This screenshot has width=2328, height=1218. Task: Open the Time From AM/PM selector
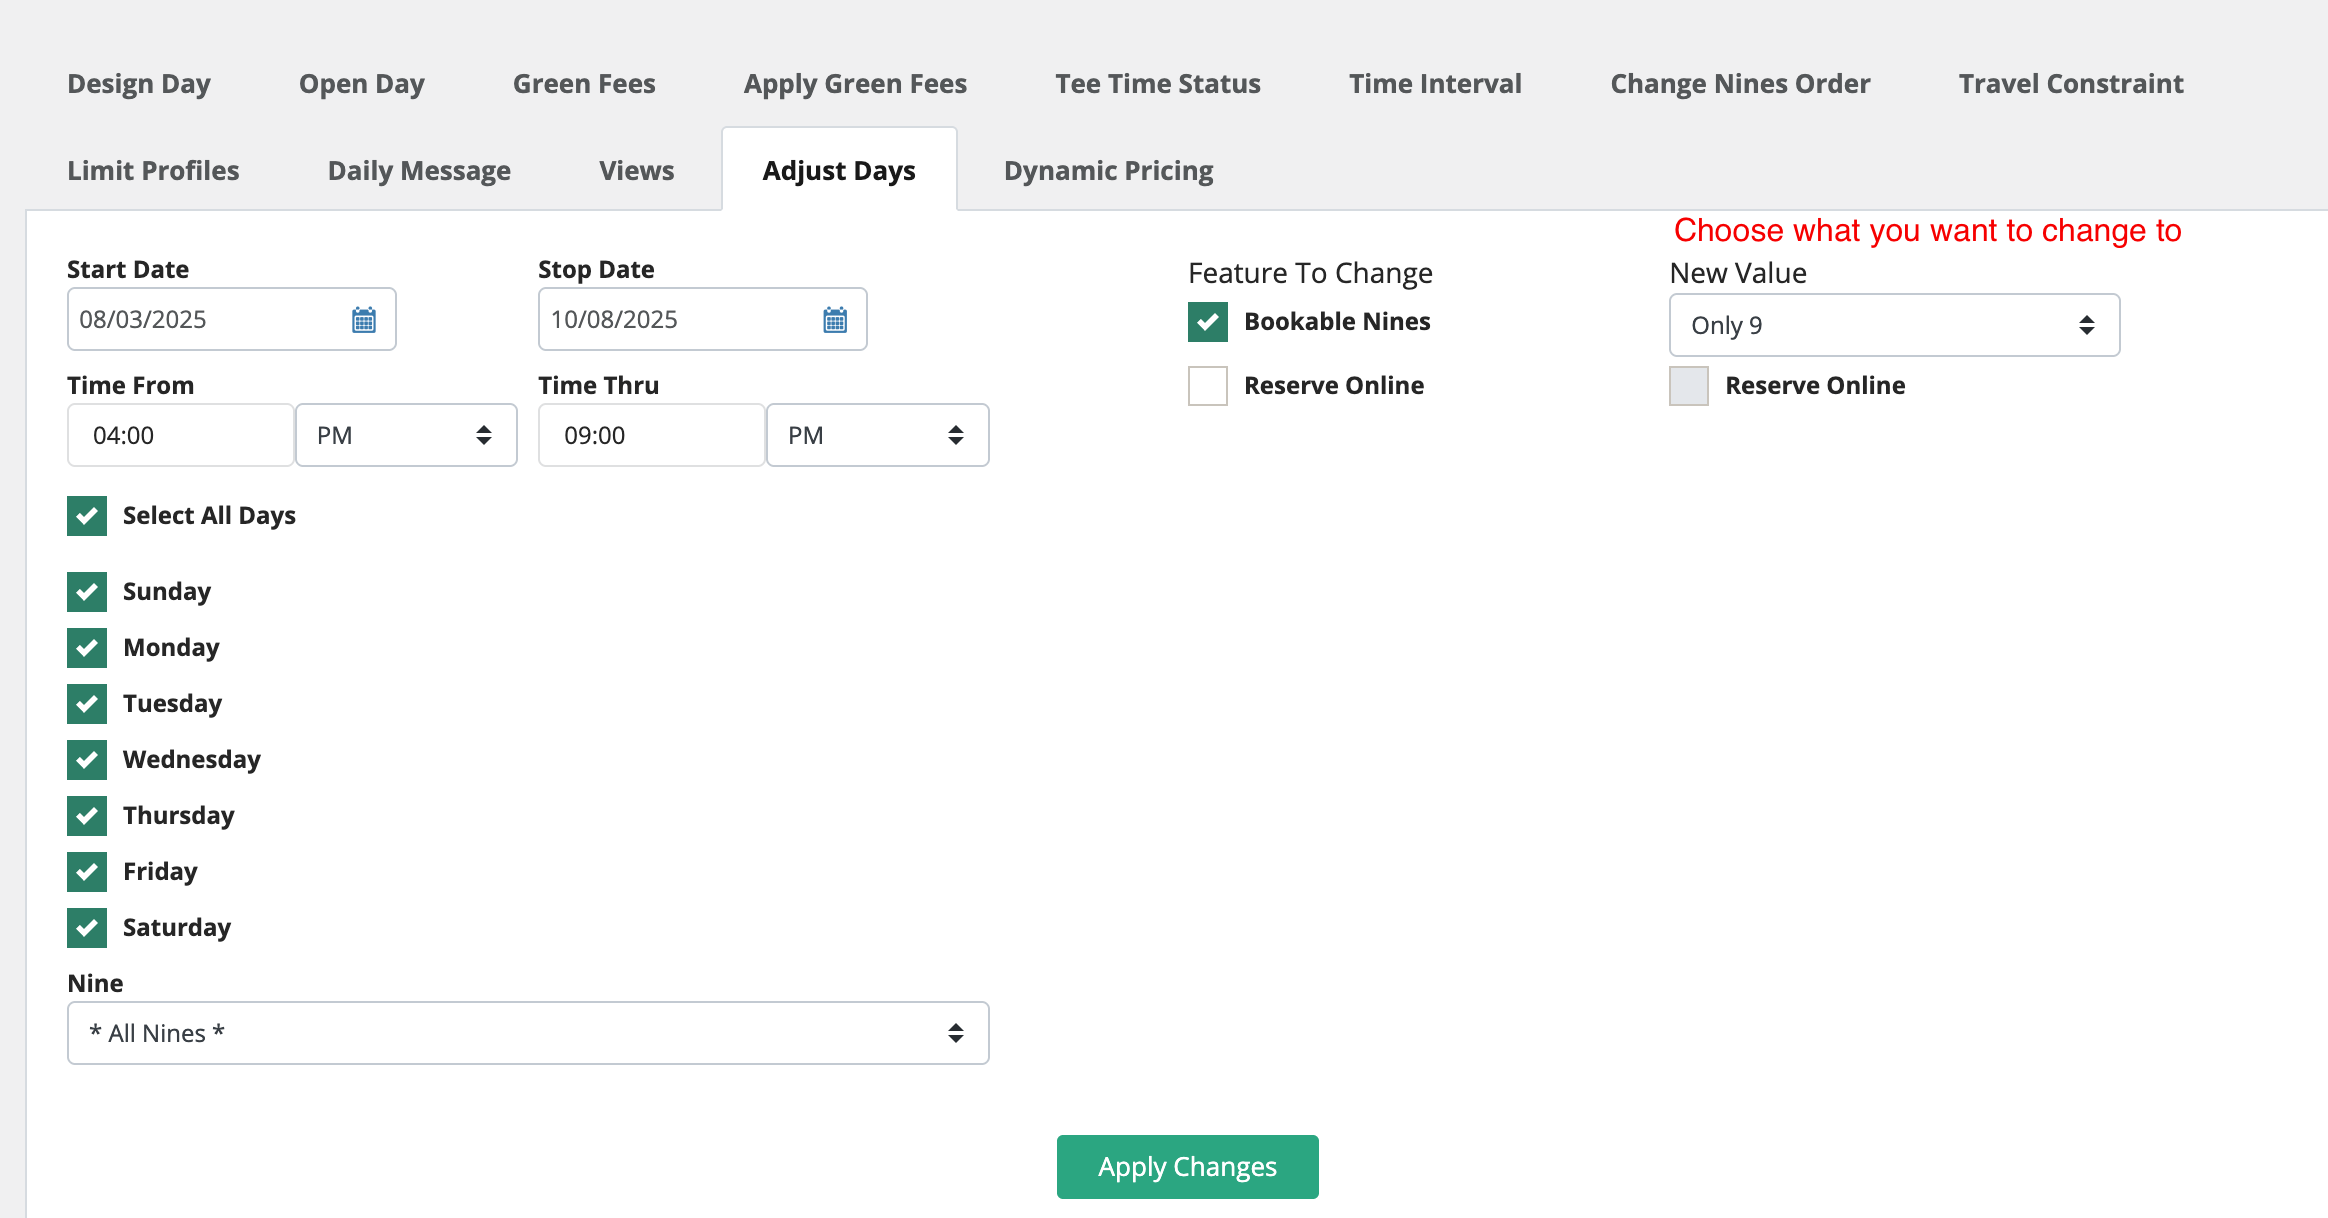pyautogui.click(x=406, y=435)
